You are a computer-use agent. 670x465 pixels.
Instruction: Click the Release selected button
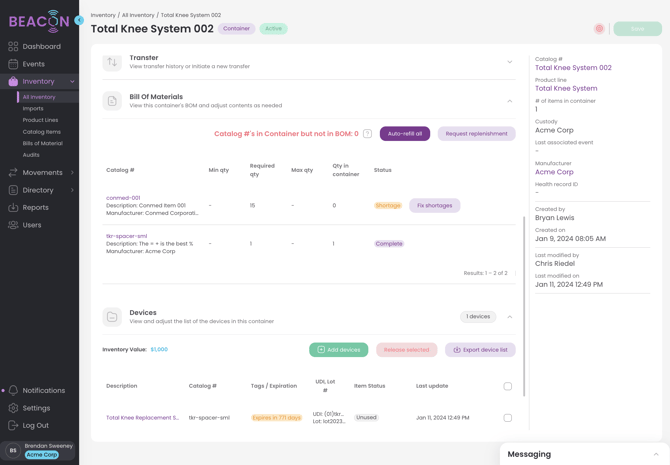(x=406, y=350)
